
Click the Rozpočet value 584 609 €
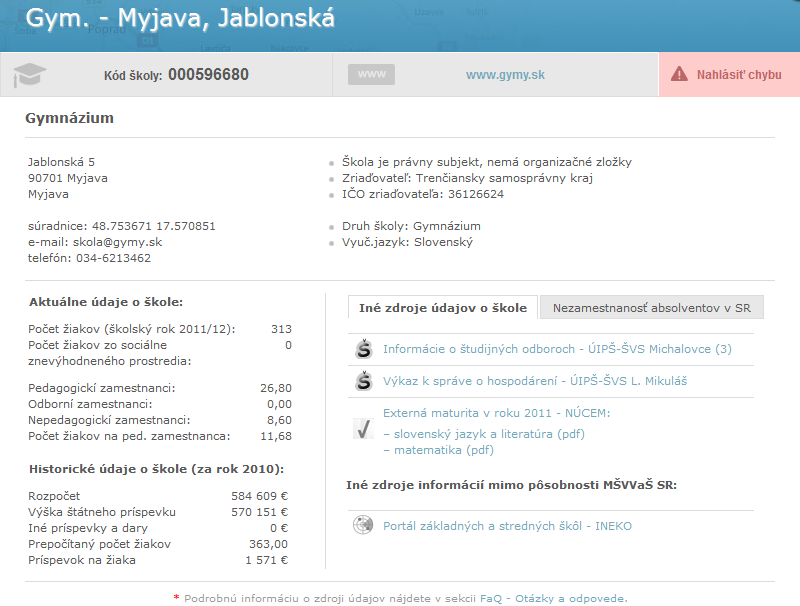(260, 496)
